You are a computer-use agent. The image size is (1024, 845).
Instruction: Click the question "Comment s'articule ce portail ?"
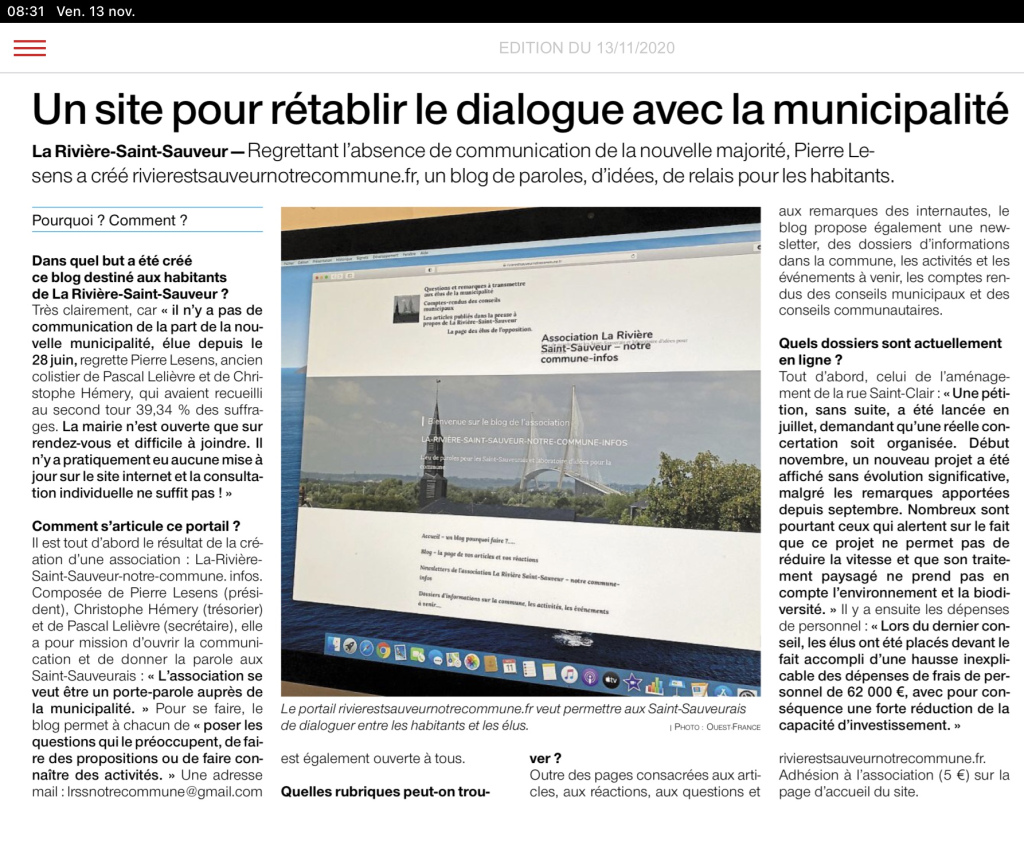(136, 526)
